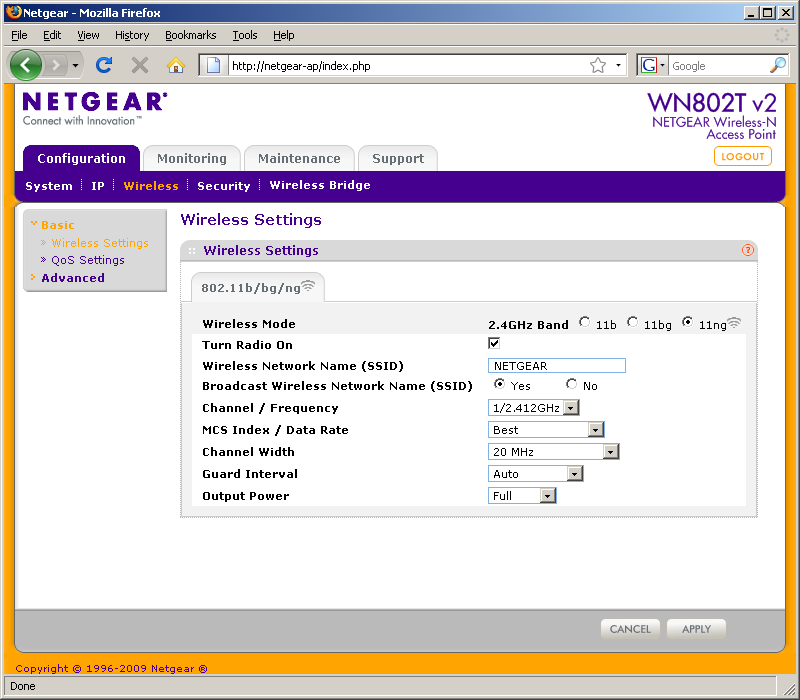
Task: Click the search magnifier icon
Action: [x=778, y=65]
